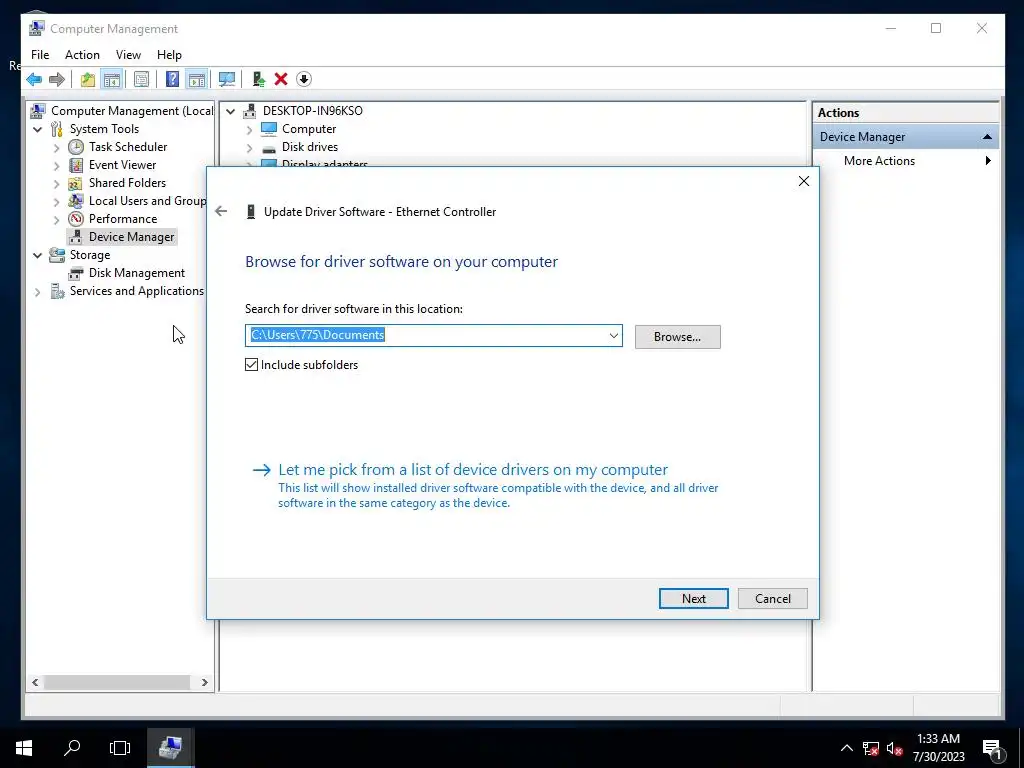Collapse the System Tools tree node
Image resolution: width=1024 pixels, height=768 pixels.
tap(38, 129)
